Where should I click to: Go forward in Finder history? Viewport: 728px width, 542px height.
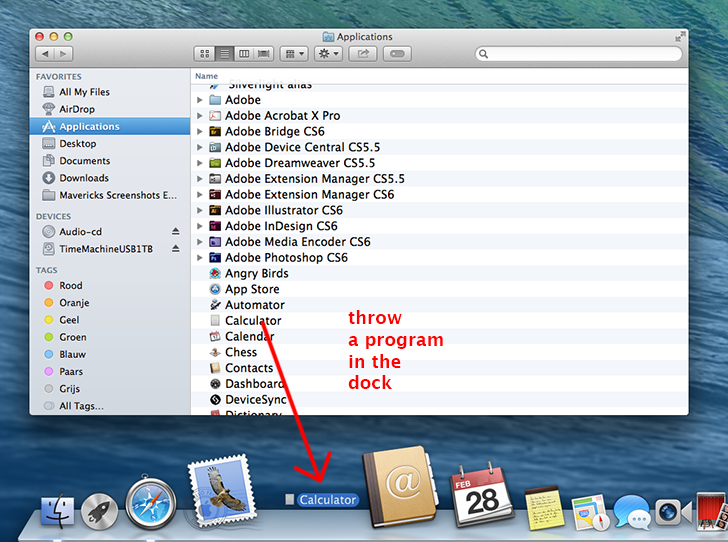click(64, 54)
